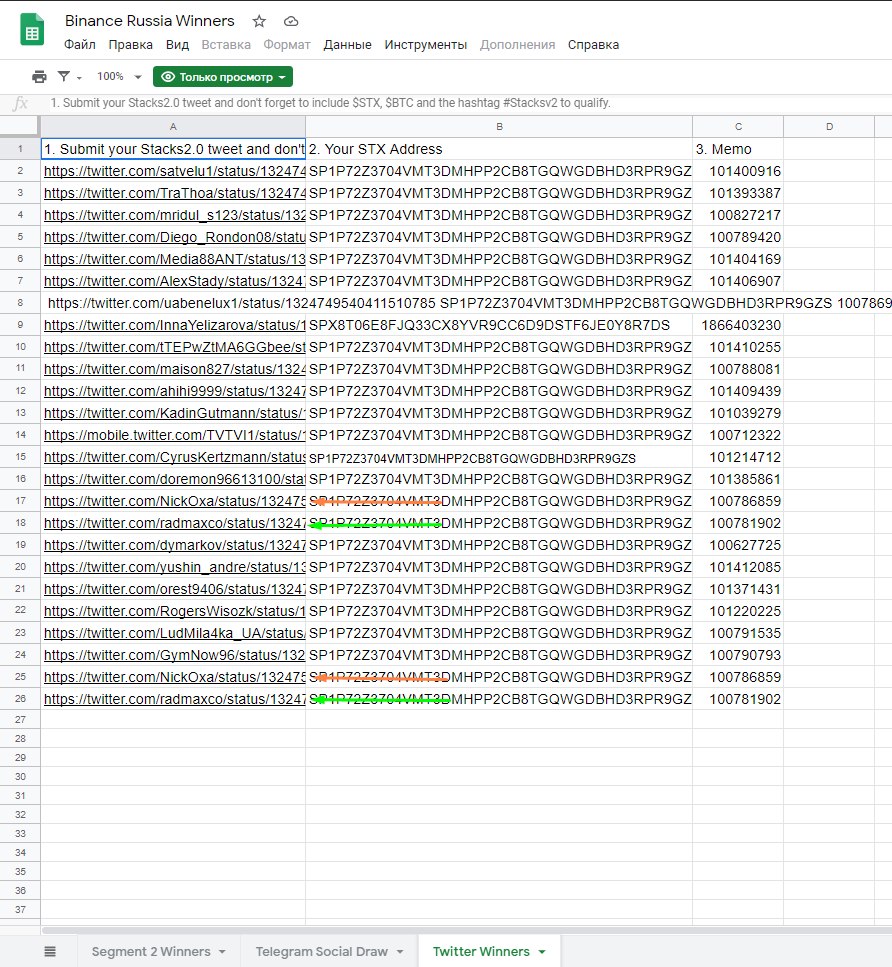Select row 27 header
The width and height of the screenshot is (892, 967).
click(x=20, y=720)
